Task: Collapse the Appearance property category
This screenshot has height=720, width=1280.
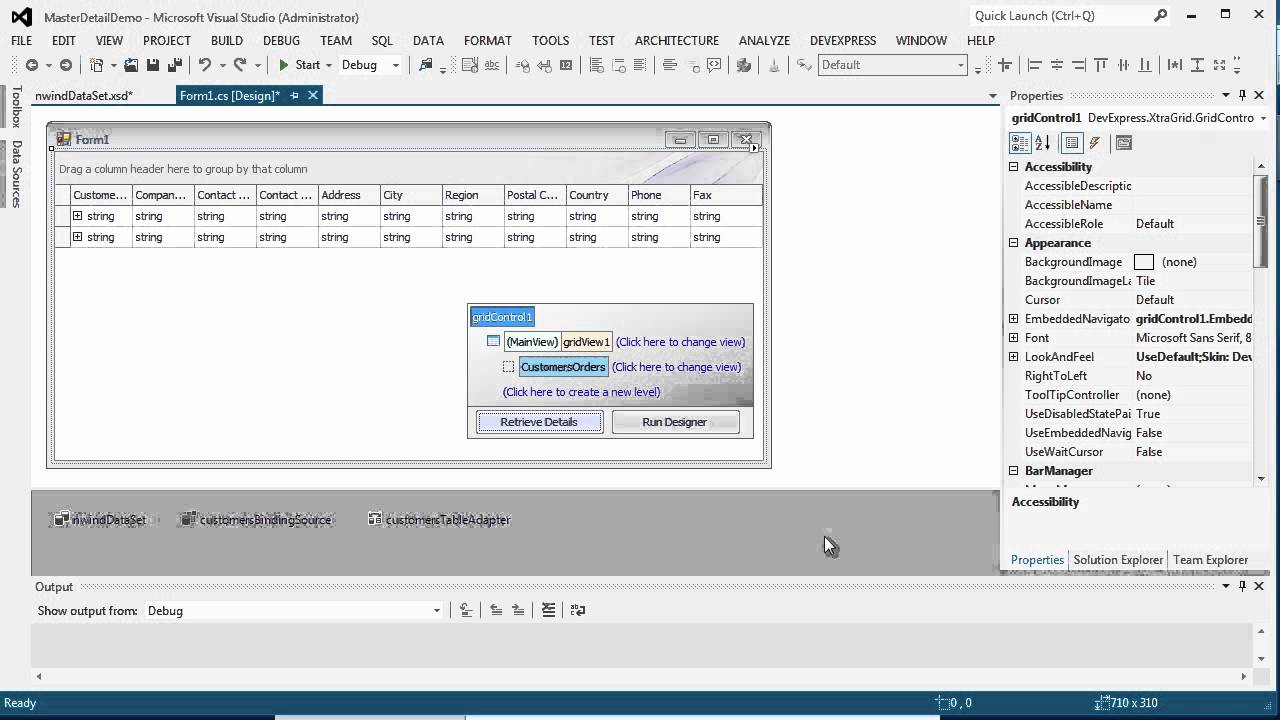Action: [1013, 243]
